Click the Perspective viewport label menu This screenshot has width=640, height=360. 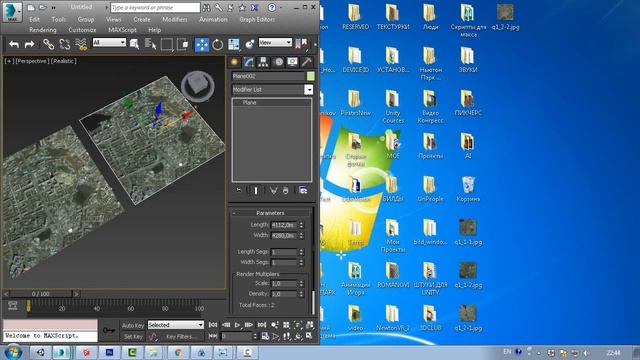32,61
